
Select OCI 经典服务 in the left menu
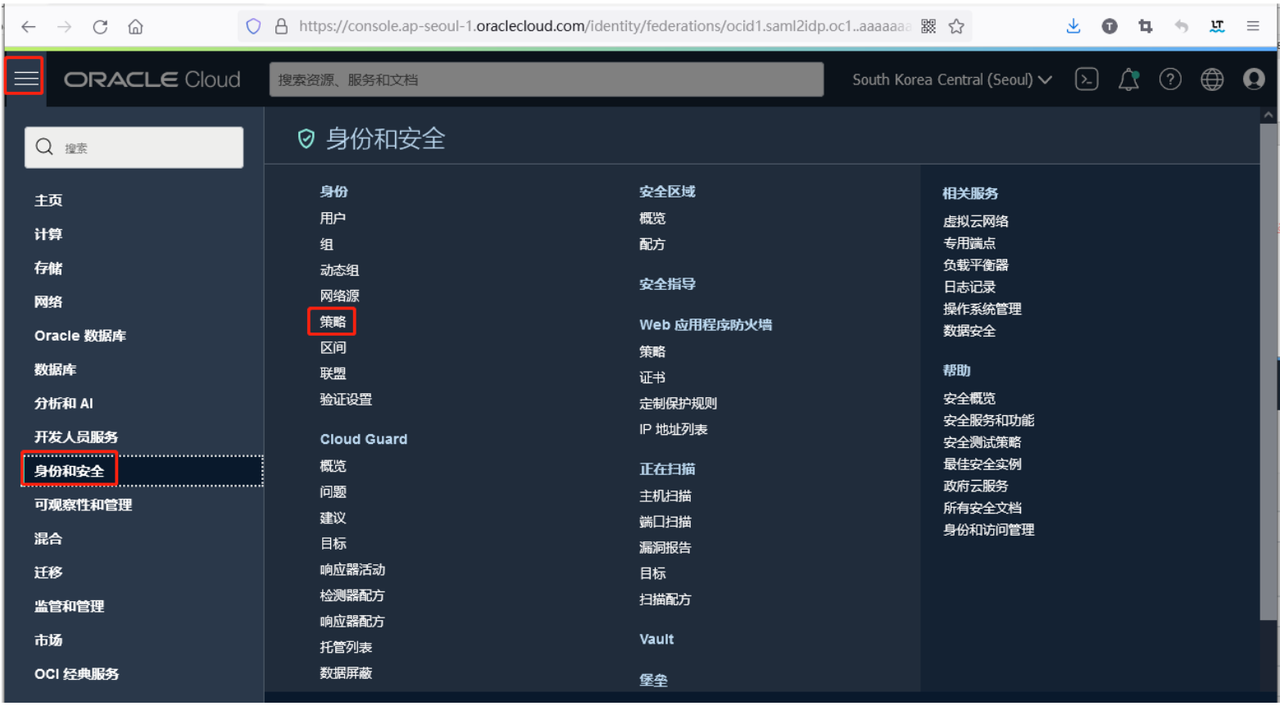(x=77, y=674)
